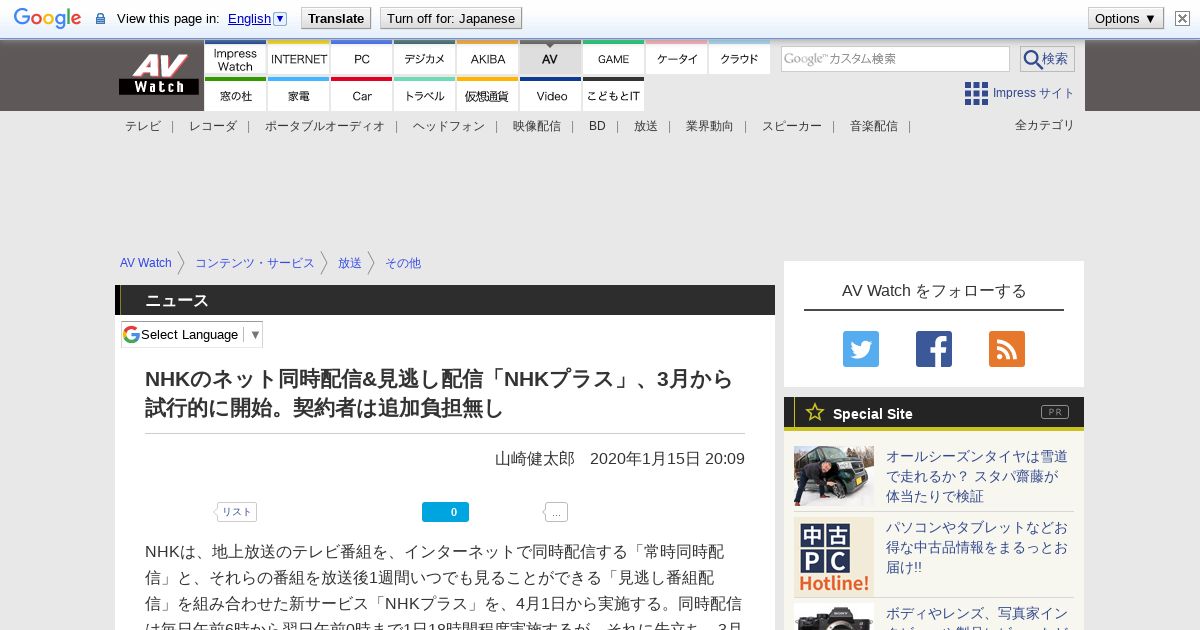
Task: Open the Select Language dropdown
Action: (x=192, y=334)
